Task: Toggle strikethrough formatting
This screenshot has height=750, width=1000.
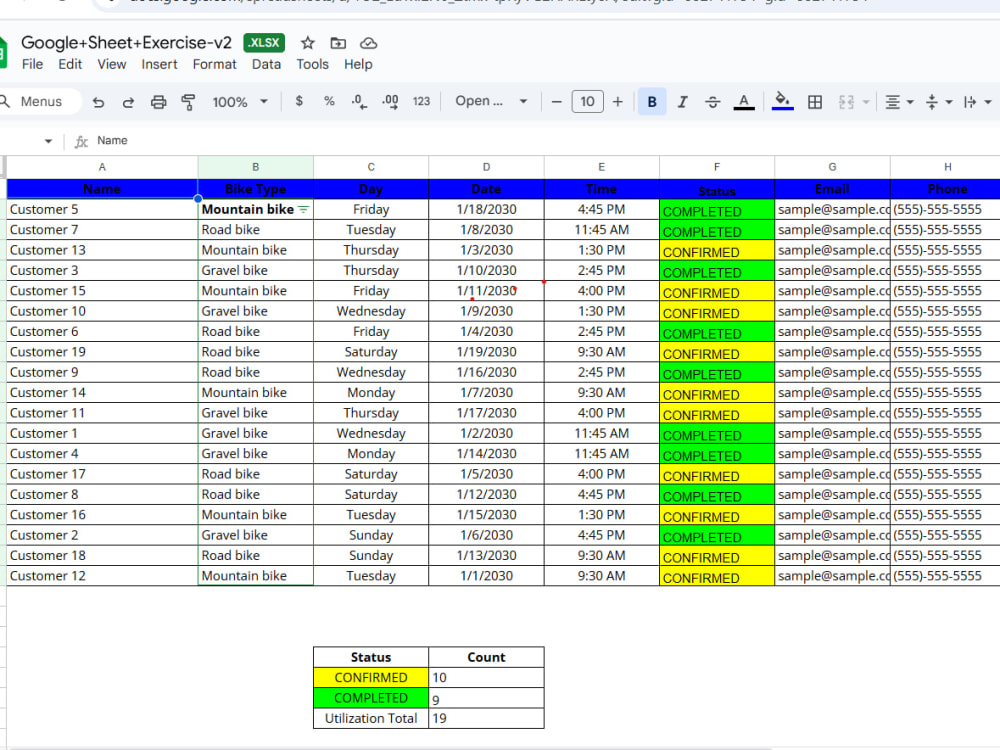Action: click(712, 101)
